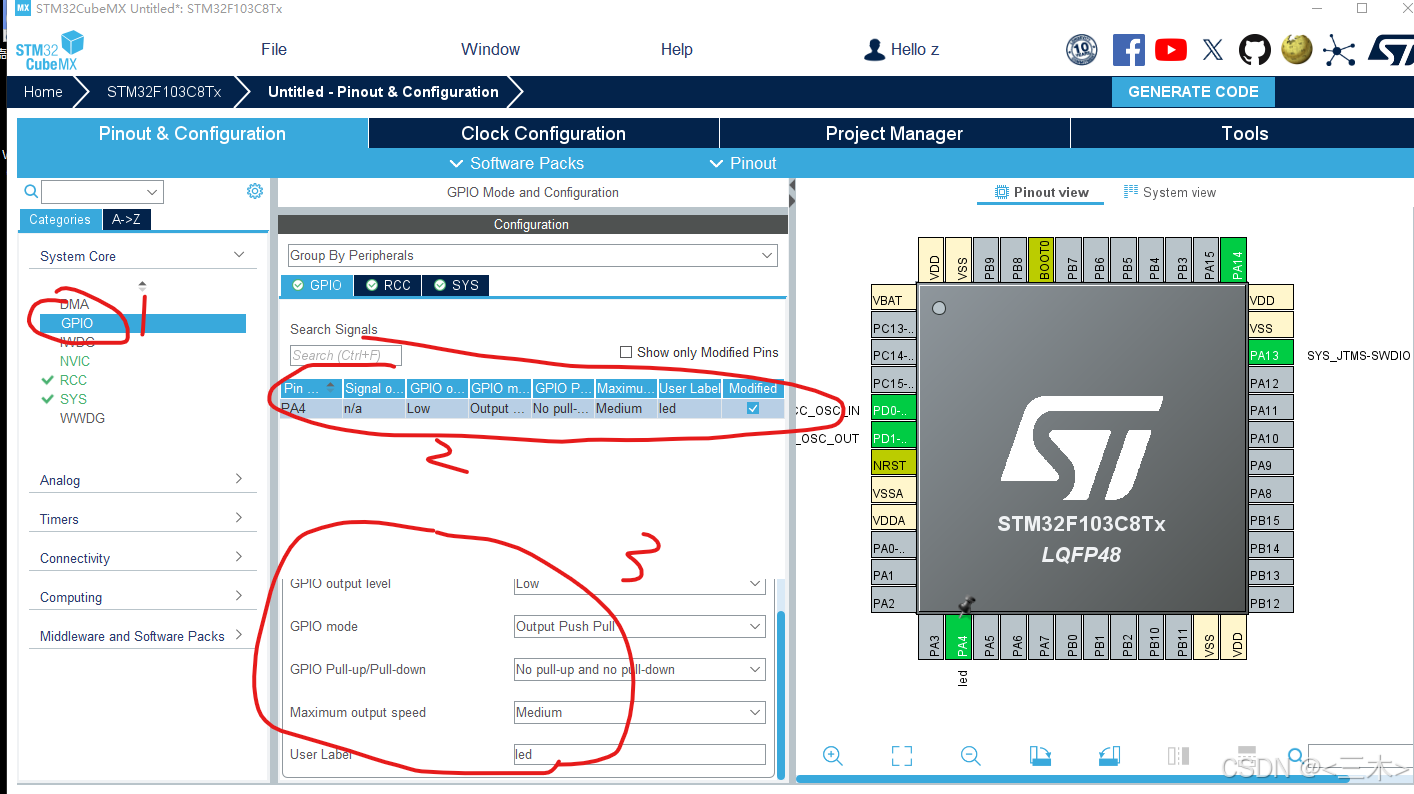
Task: Select the PA4 row in GPIO table
Action: pos(530,408)
